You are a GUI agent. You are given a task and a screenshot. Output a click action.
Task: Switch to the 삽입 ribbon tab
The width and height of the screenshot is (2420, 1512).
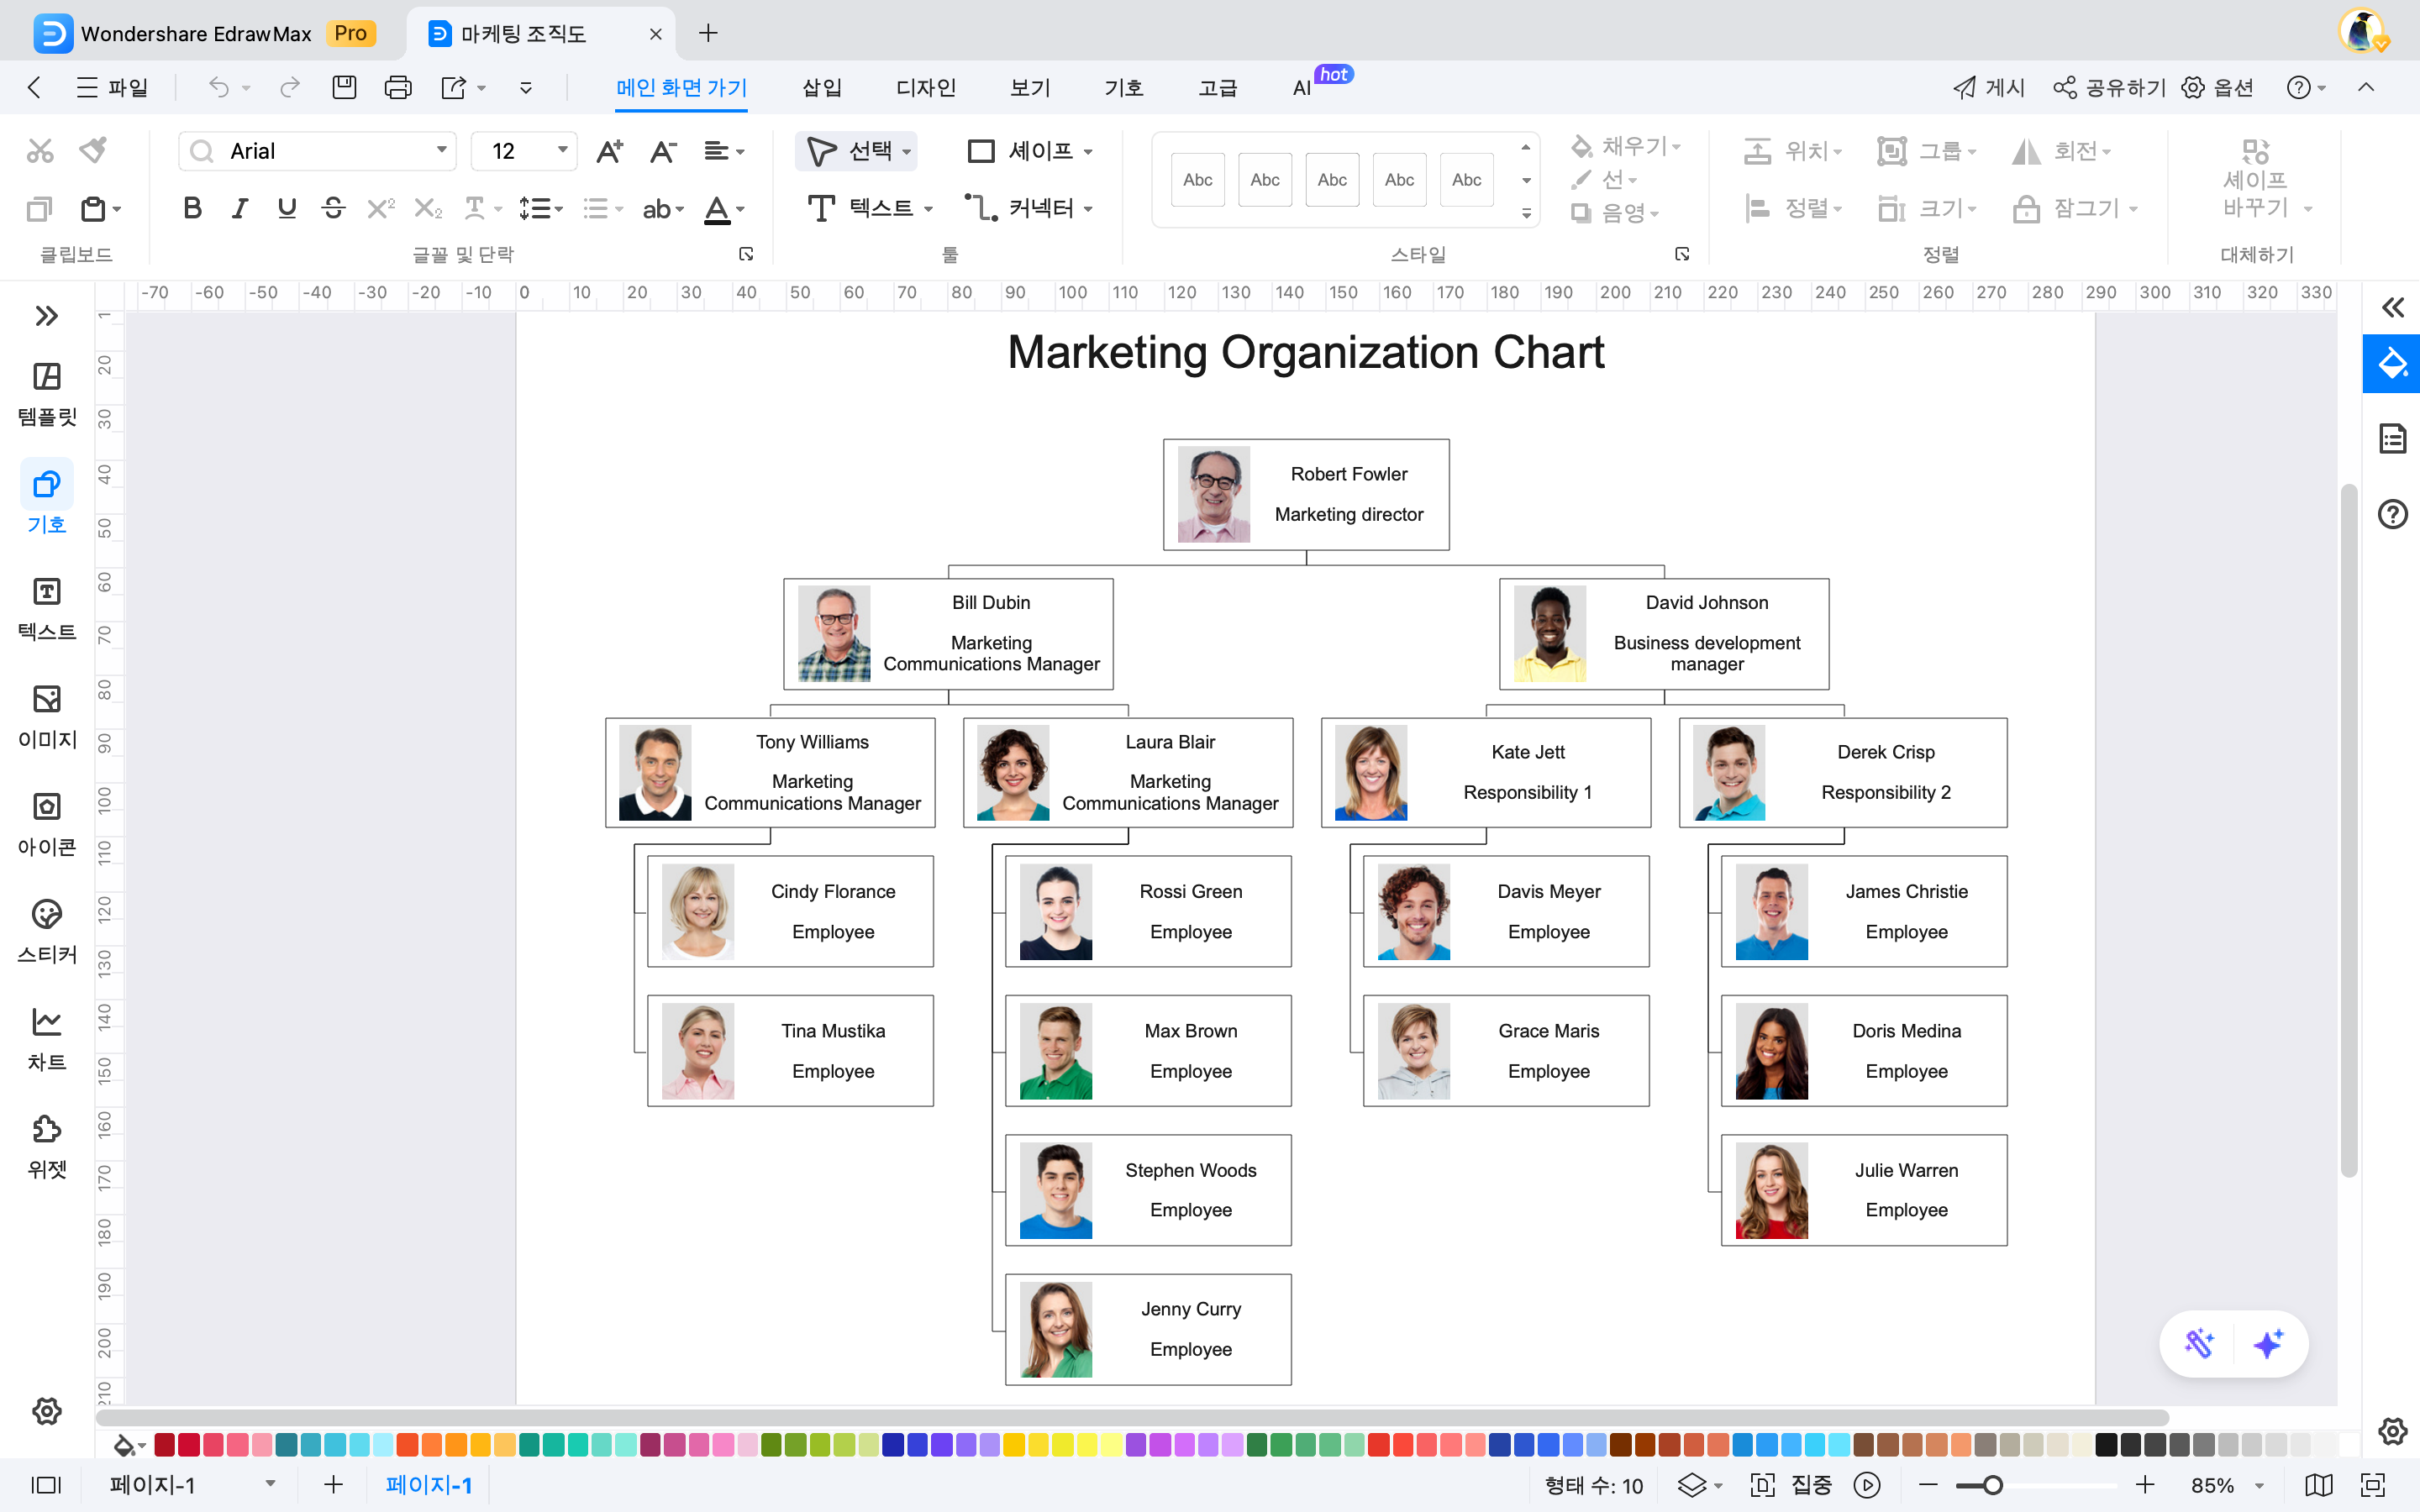click(821, 88)
